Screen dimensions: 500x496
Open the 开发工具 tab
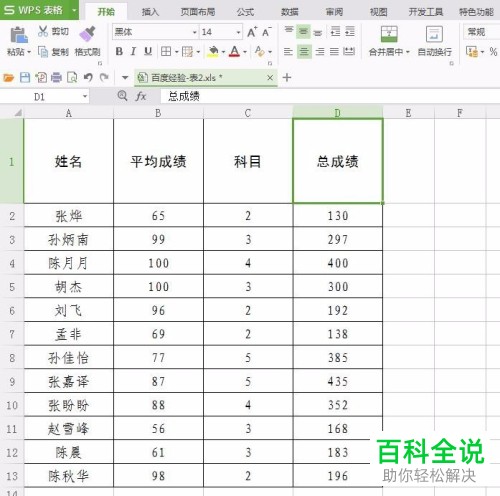click(426, 12)
